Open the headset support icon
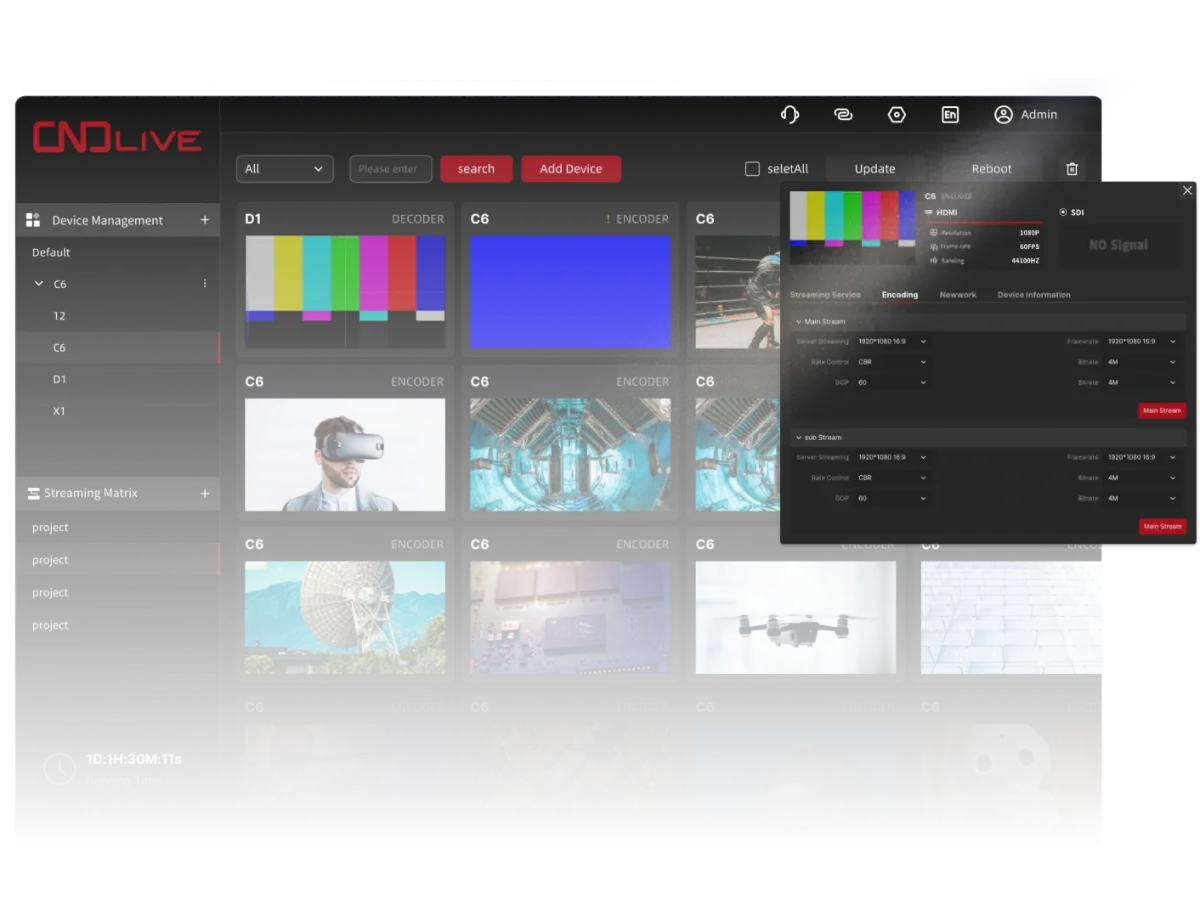Screen dimensions: 1200x899 point(789,114)
